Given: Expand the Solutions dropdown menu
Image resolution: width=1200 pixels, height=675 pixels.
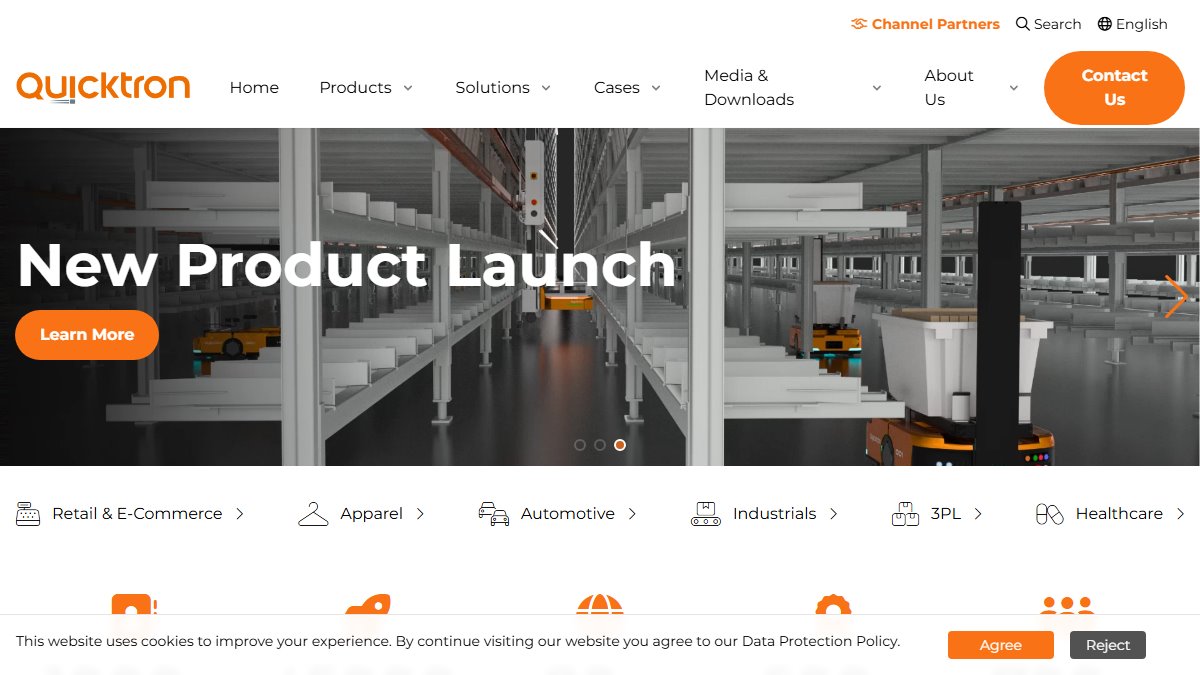Looking at the screenshot, I should [x=503, y=88].
